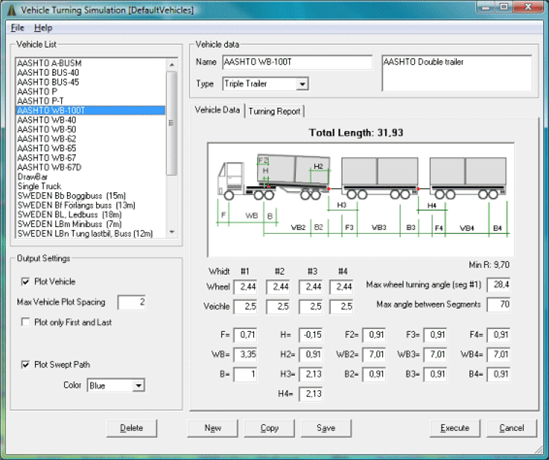Click the Execute button
The height and width of the screenshot is (460, 549).
click(455, 428)
